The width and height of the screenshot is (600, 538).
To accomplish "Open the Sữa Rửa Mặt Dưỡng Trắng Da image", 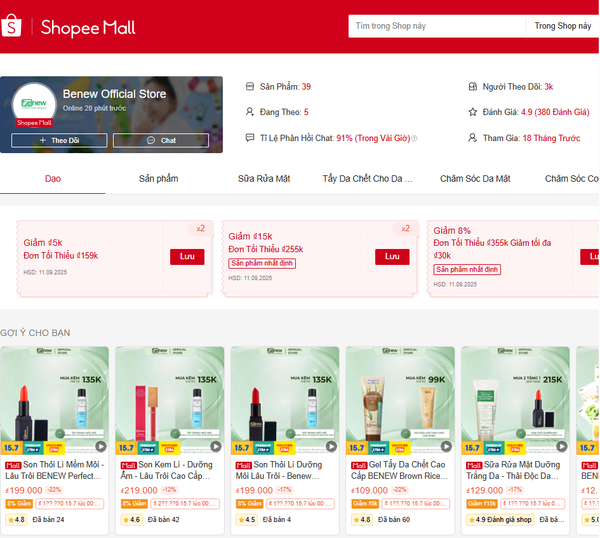I will [x=515, y=401].
